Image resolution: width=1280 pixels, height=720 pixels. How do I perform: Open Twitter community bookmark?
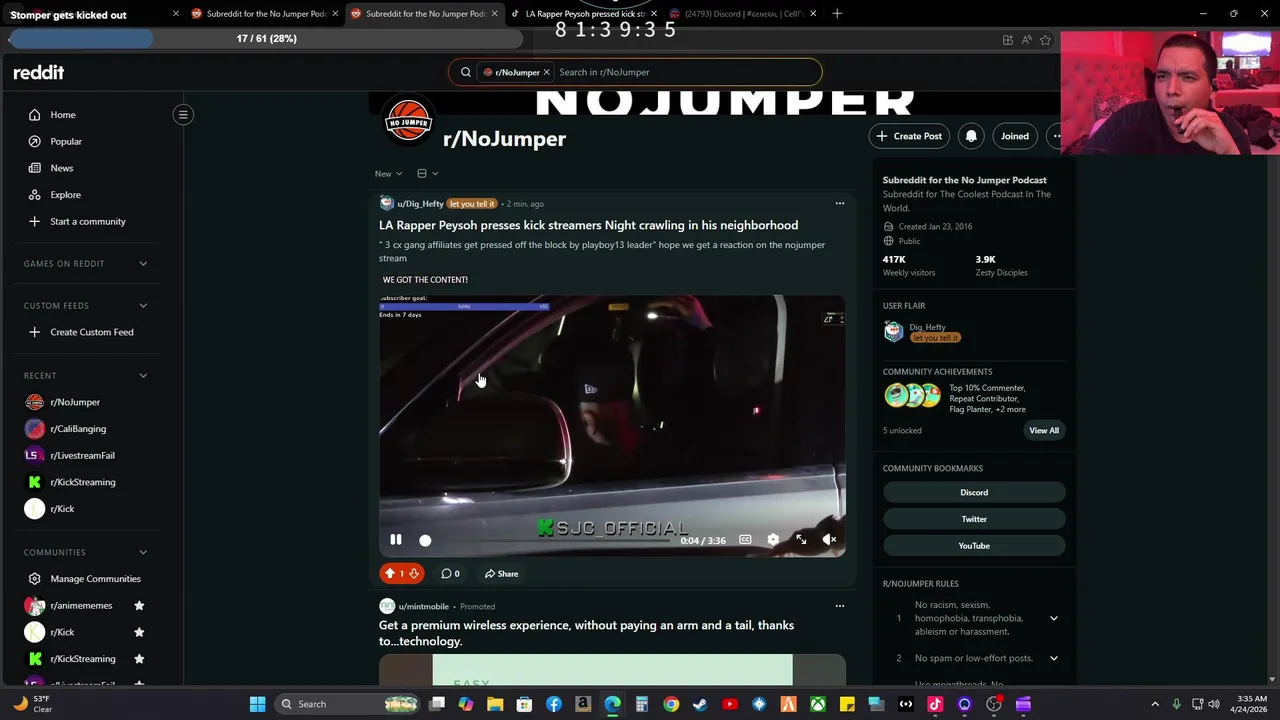(x=974, y=519)
